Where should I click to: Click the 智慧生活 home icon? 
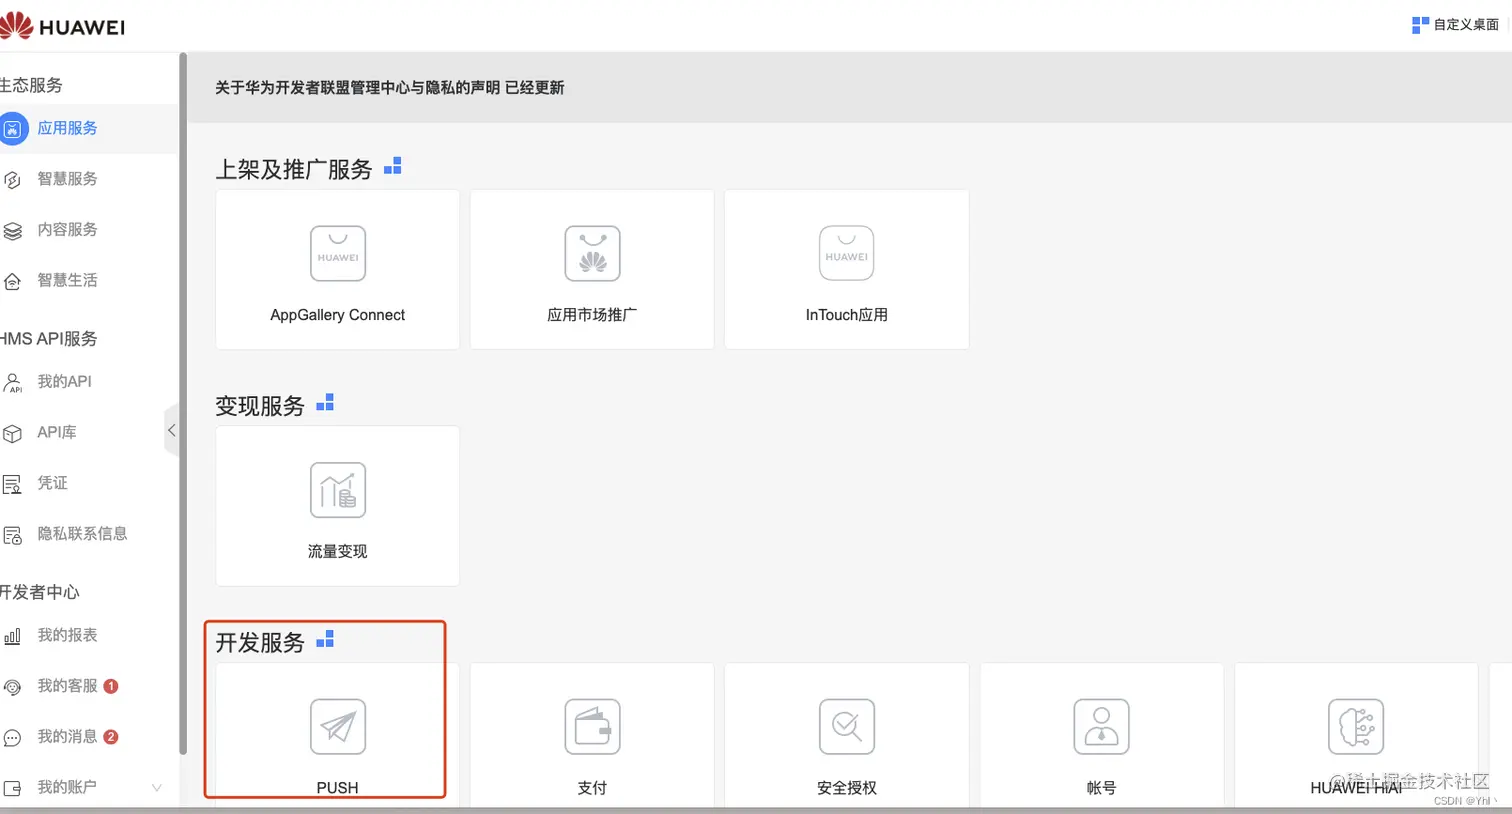tap(12, 282)
